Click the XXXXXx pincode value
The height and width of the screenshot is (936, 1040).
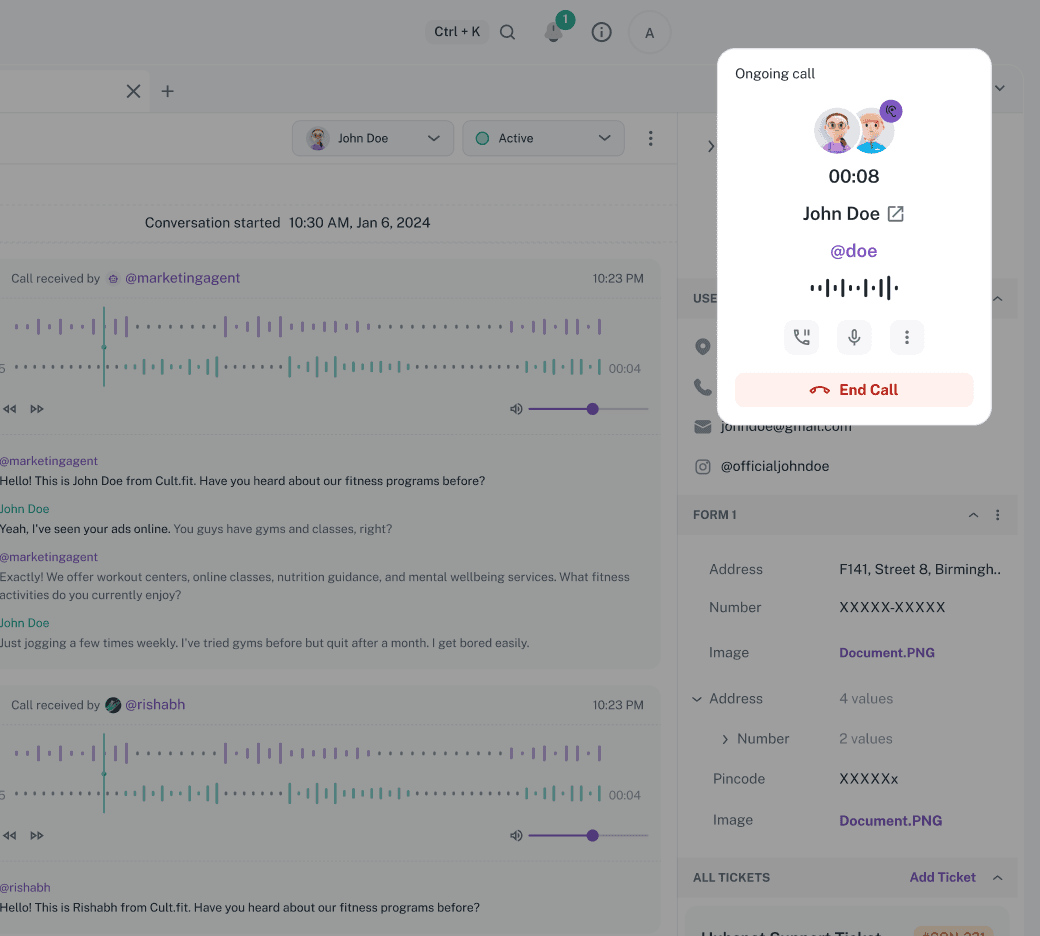(x=868, y=779)
